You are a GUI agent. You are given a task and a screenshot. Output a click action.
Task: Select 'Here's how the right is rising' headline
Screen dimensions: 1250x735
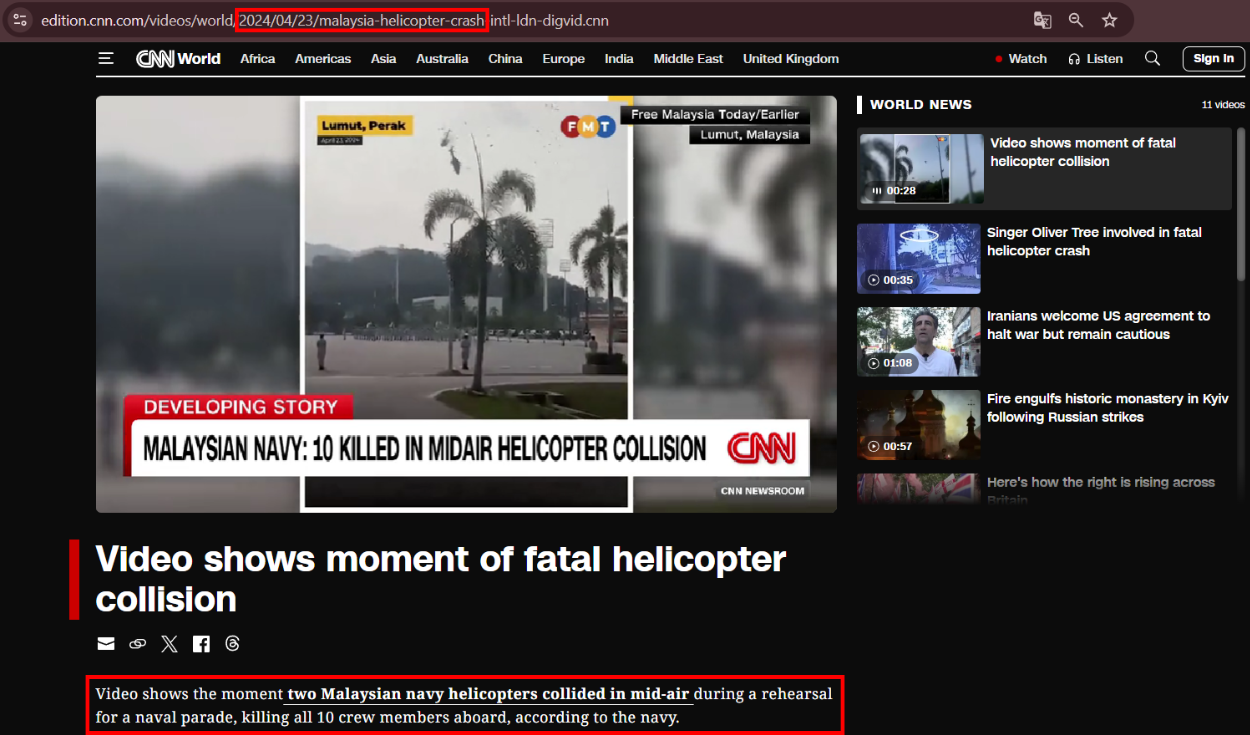coord(1101,490)
